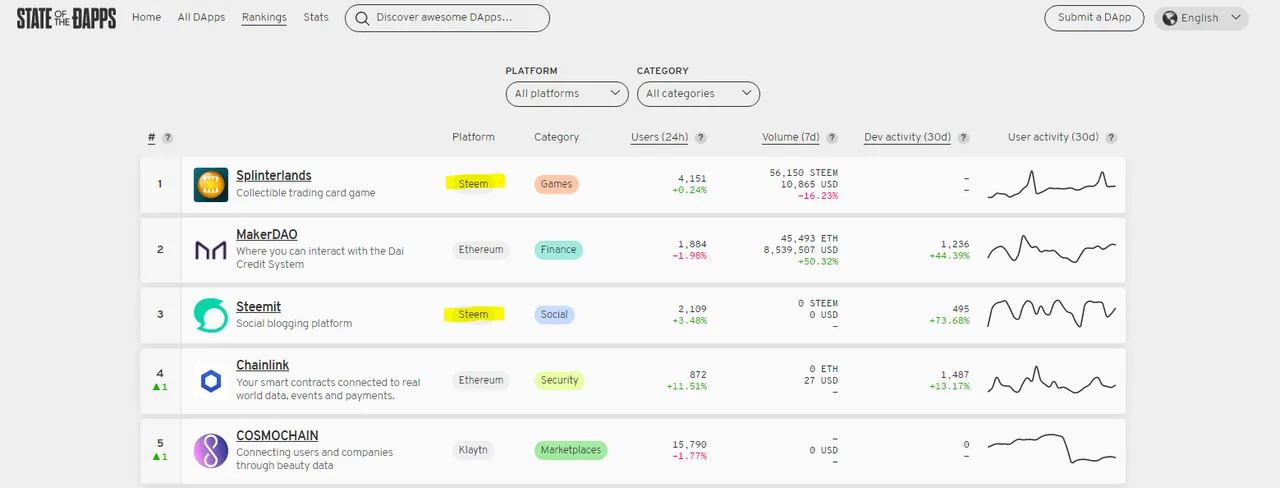Click the Splinterlands app icon
Image resolution: width=1280 pixels, height=488 pixels.
[211, 184]
